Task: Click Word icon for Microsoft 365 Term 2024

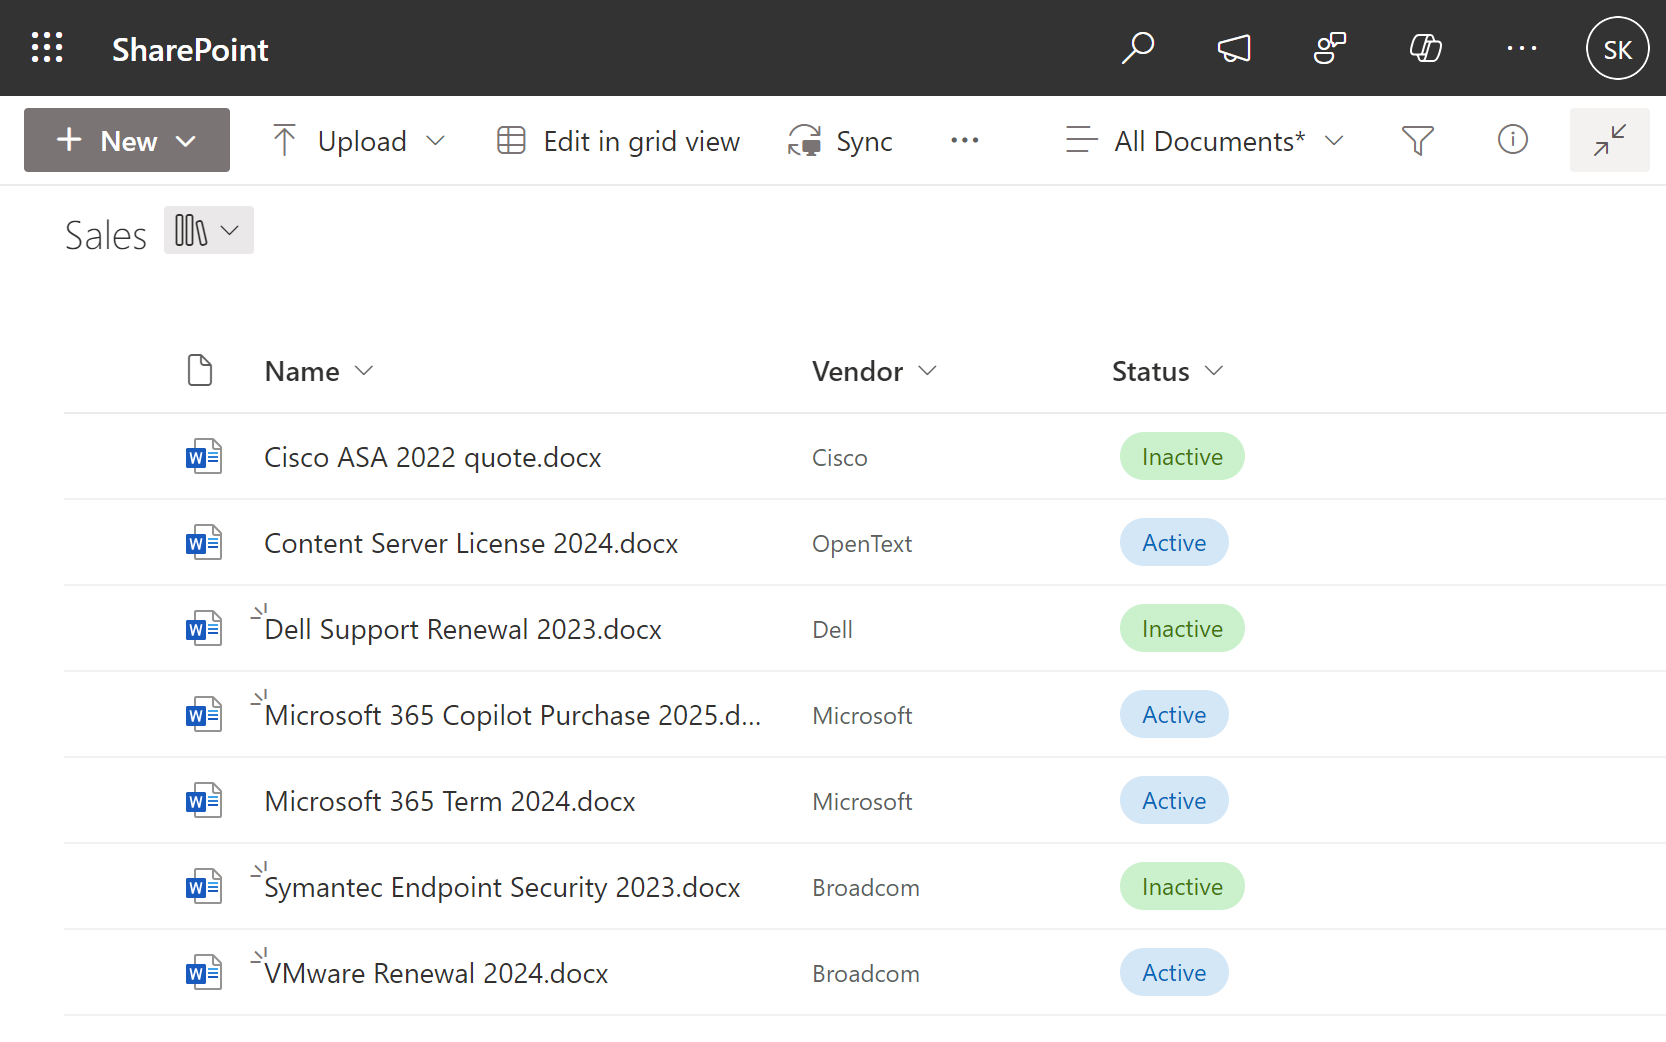Action: click(x=204, y=801)
